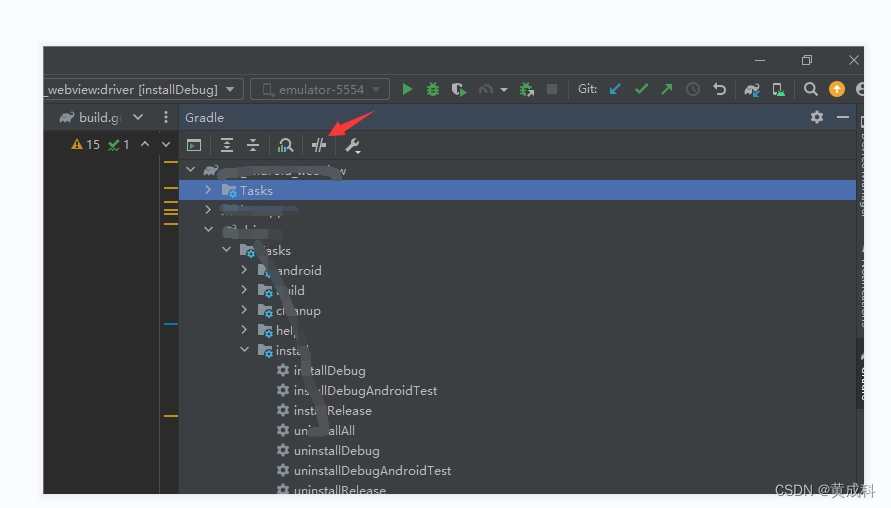The height and width of the screenshot is (508, 891).
Task: Sync project with Gradle files elephant icon
Action: coord(752,89)
